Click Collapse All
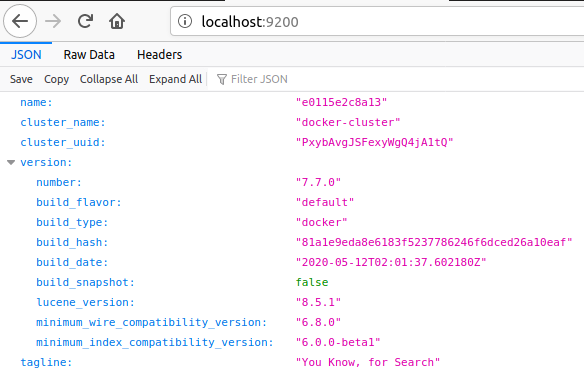Viewport: 584px width, 387px height. click(x=109, y=79)
